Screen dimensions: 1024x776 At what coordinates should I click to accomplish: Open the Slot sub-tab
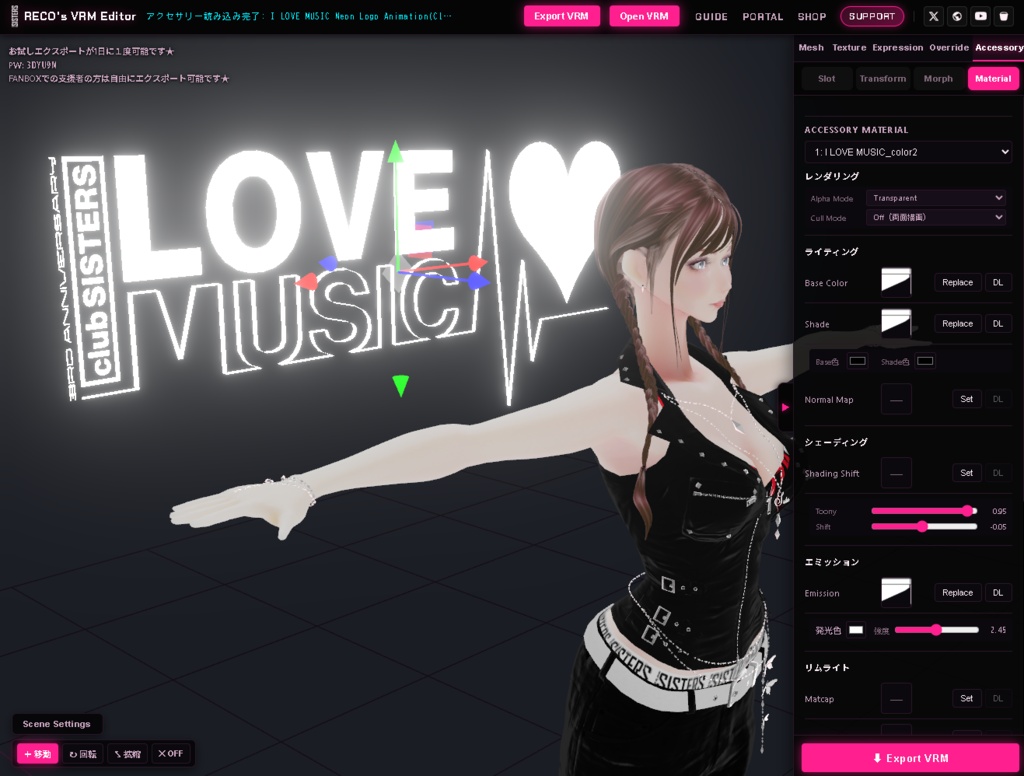click(x=827, y=78)
